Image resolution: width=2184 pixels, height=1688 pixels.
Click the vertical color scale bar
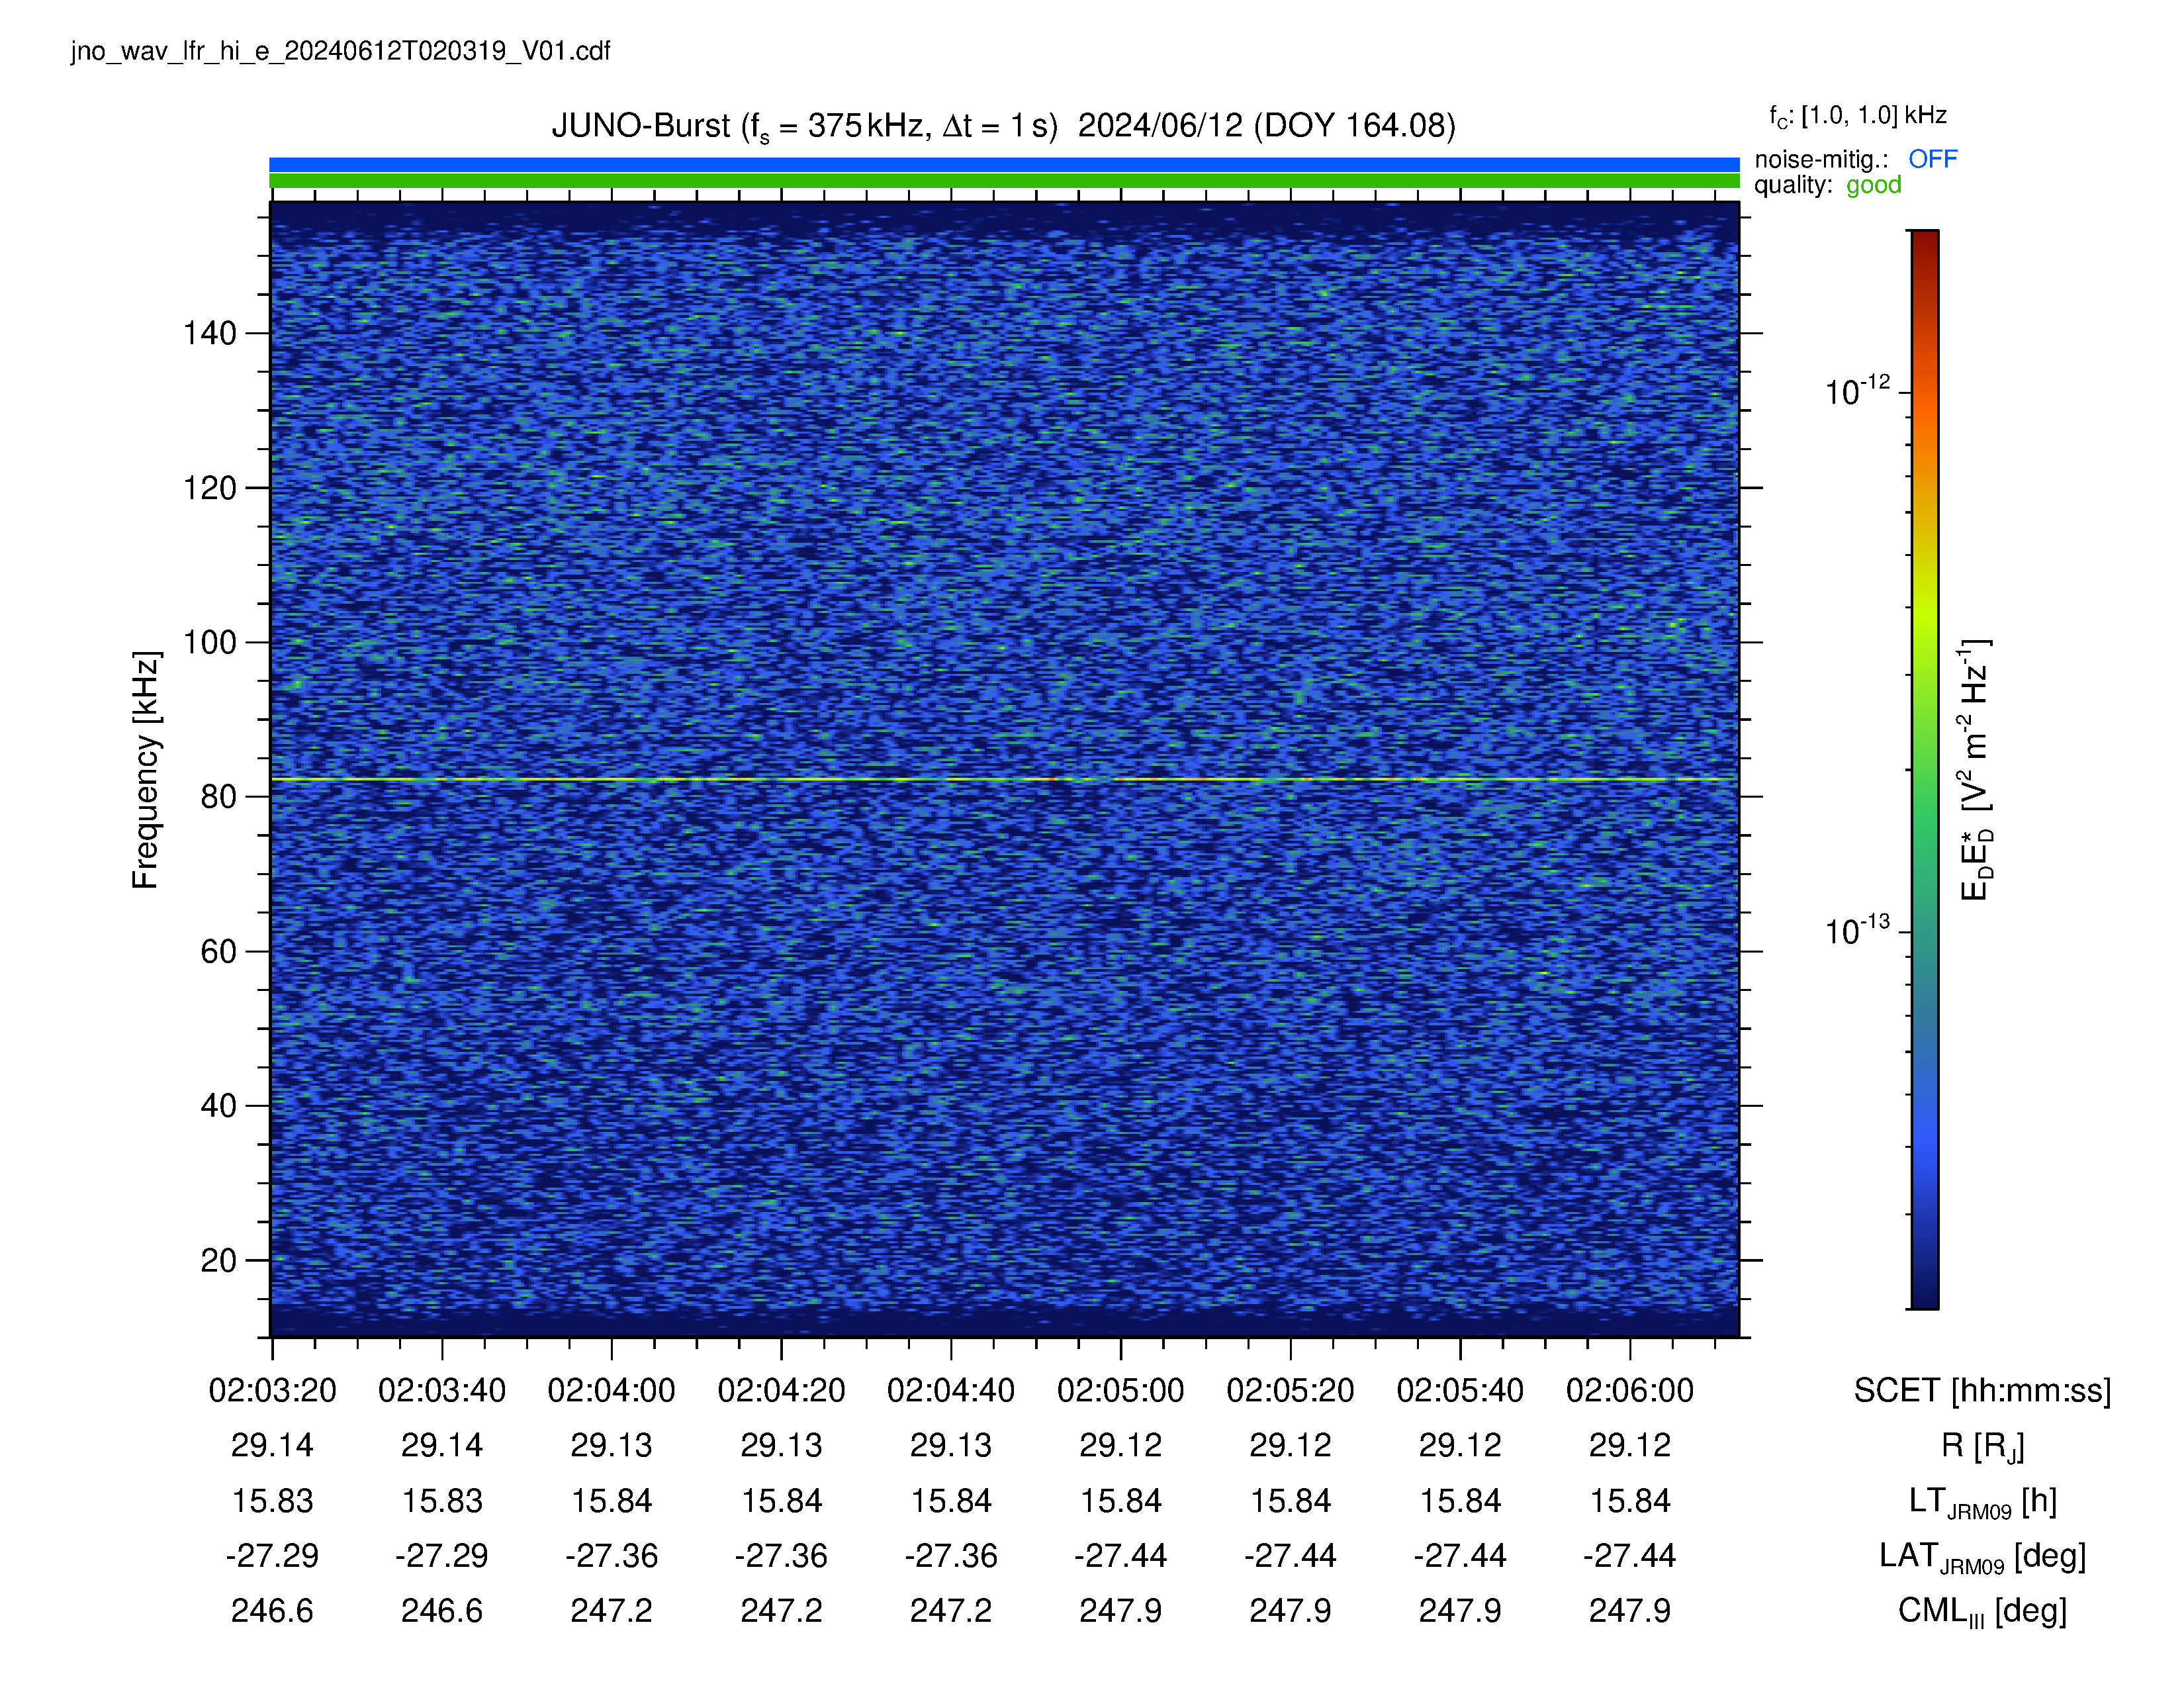(x=1924, y=769)
